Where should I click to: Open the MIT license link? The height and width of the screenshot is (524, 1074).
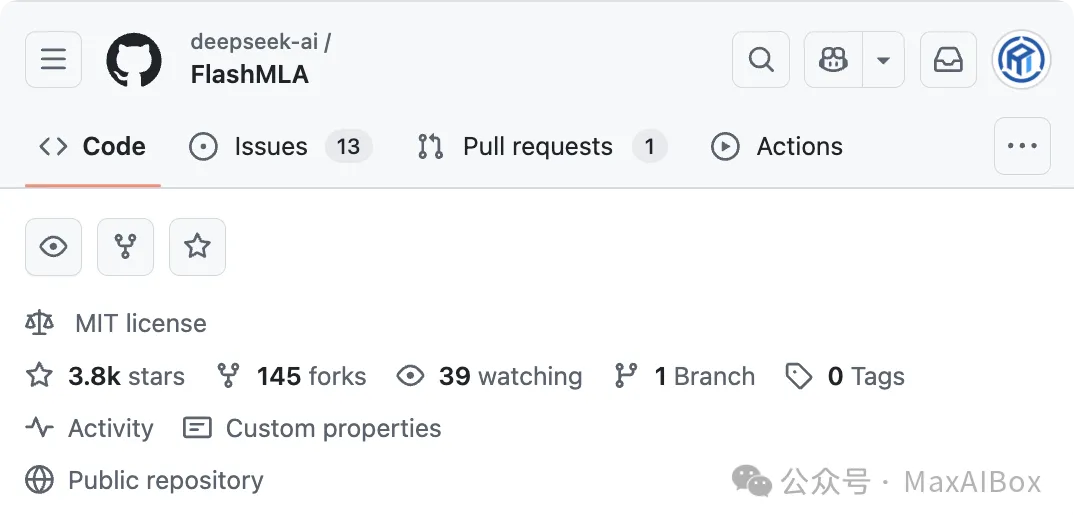[x=140, y=324]
